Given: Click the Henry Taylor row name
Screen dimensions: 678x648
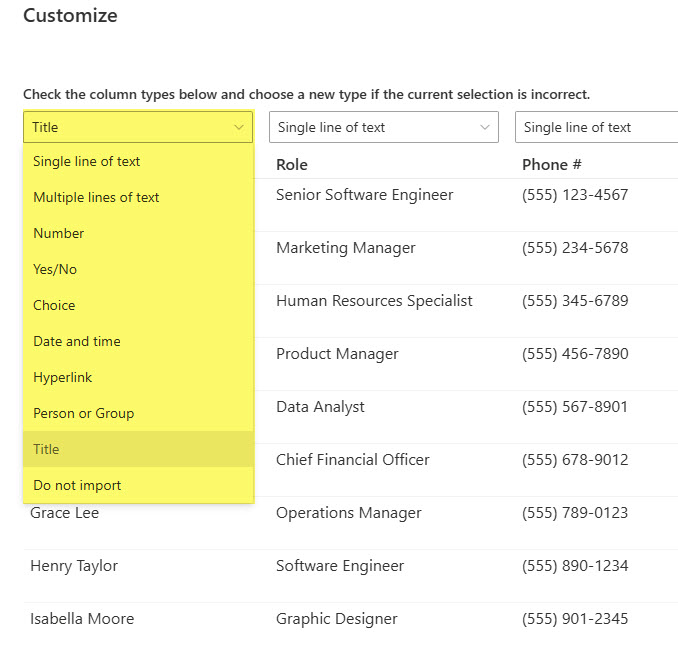Looking at the screenshot, I should (x=74, y=566).
